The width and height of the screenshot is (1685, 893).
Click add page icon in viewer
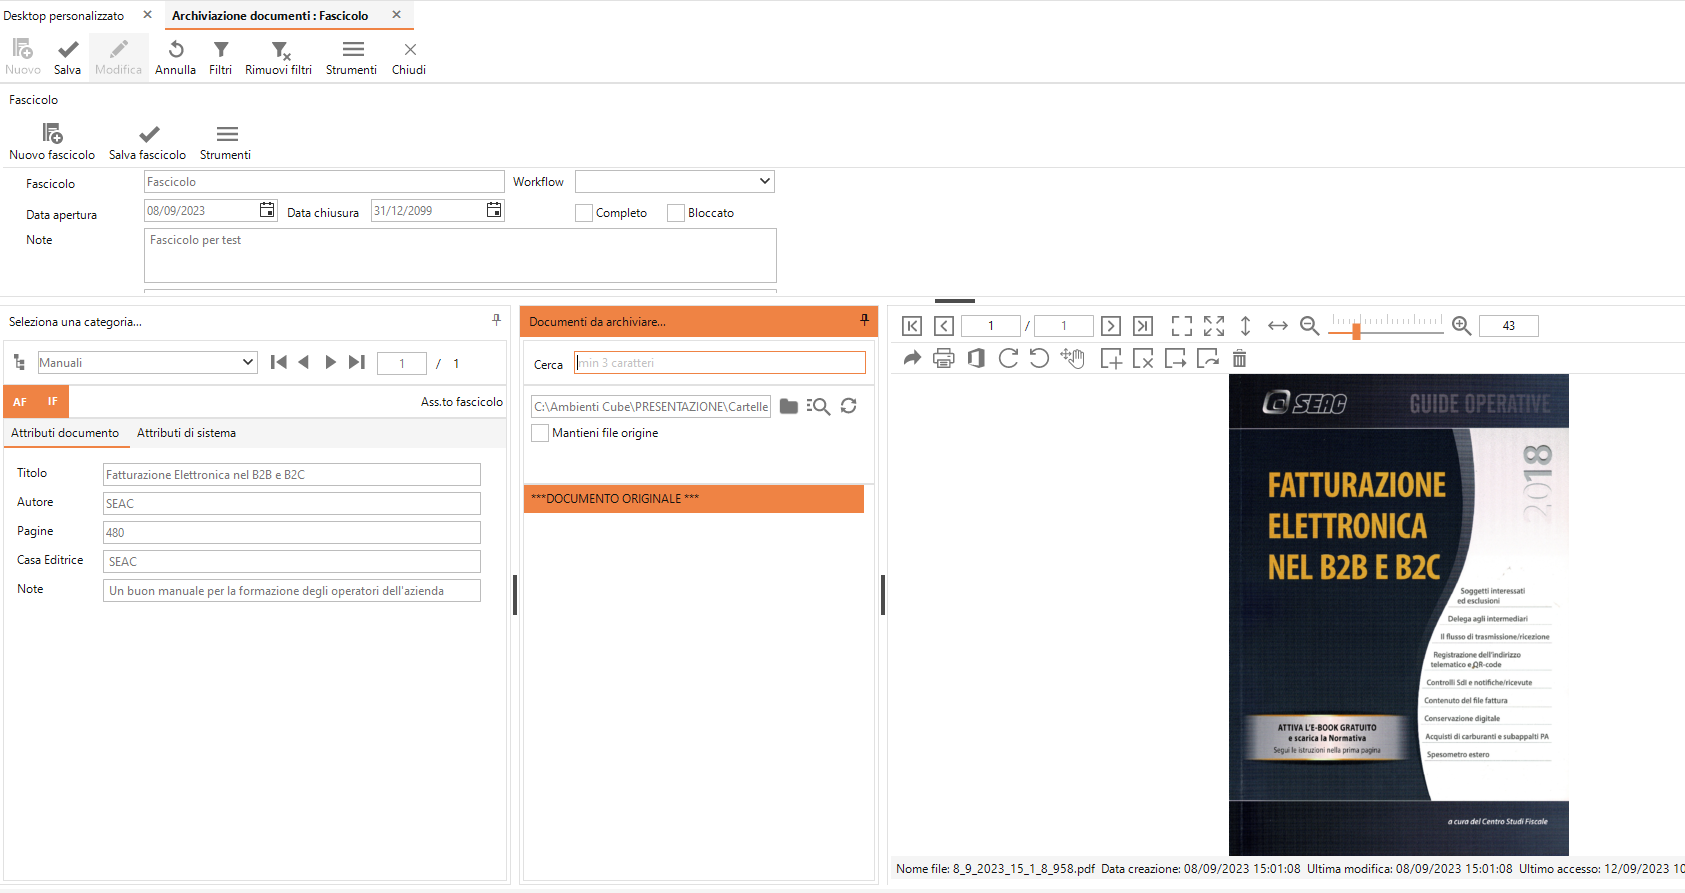pyautogui.click(x=1111, y=359)
